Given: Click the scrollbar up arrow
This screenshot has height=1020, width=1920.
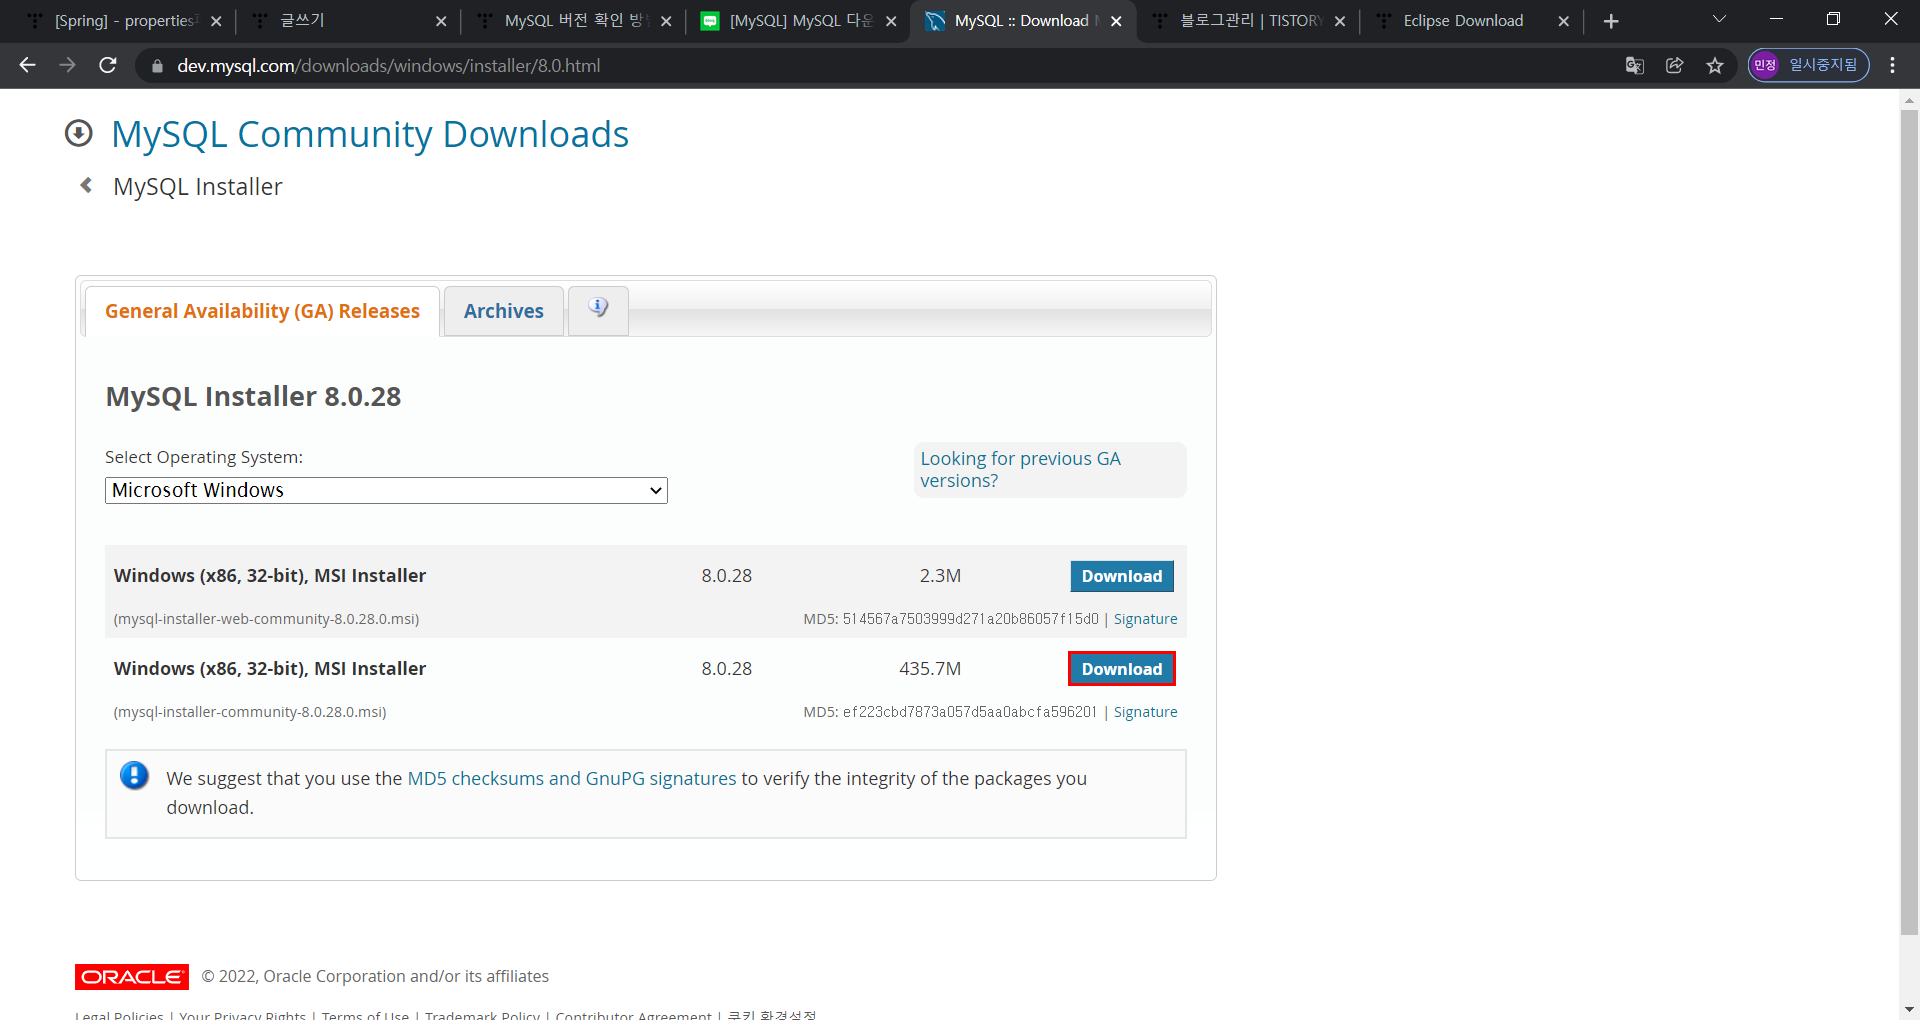Looking at the screenshot, I should tap(1909, 99).
